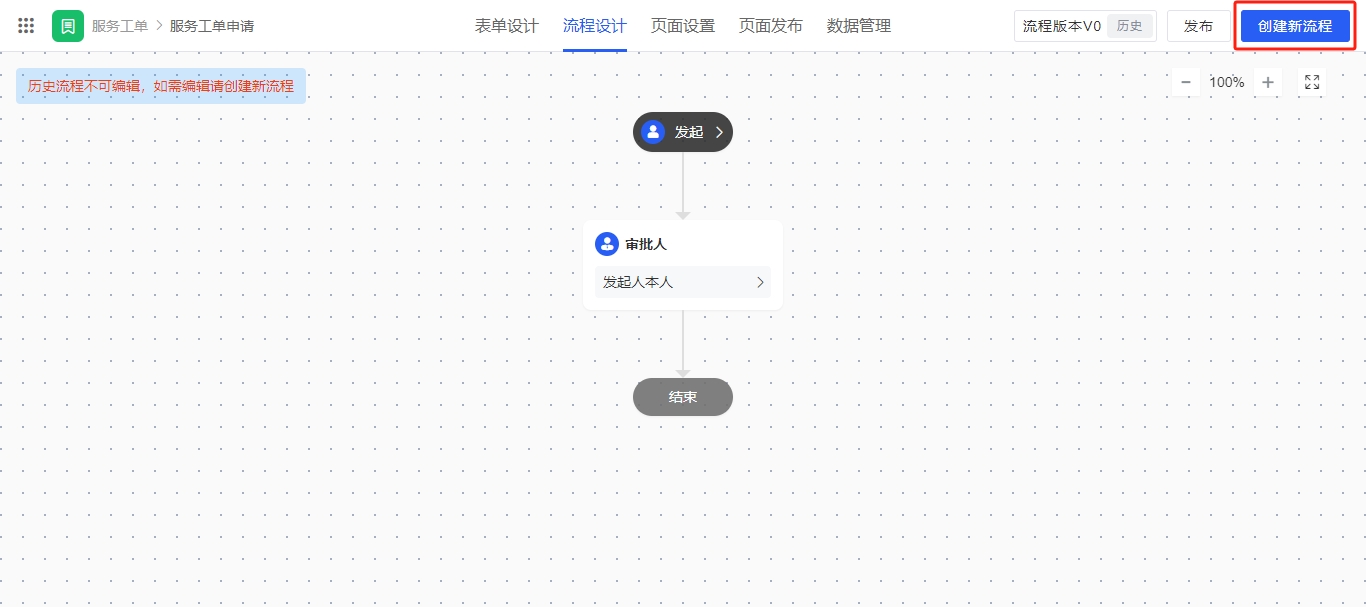Image resolution: width=1366 pixels, height=607 pixels.
Task: Open the 页面发布 tab
Action: pyautogui.click(x=771, y=26)
